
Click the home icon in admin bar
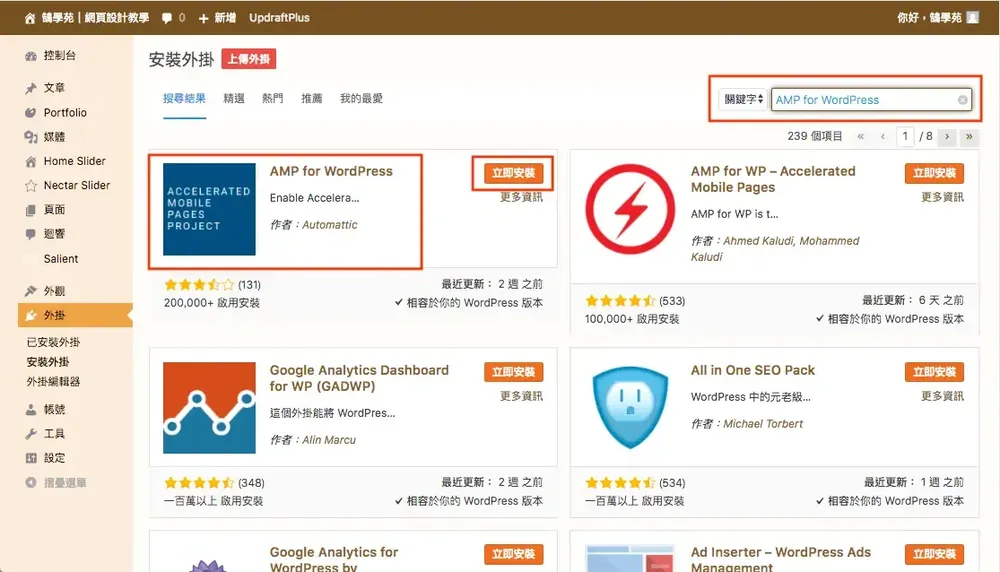click(30, 18)
